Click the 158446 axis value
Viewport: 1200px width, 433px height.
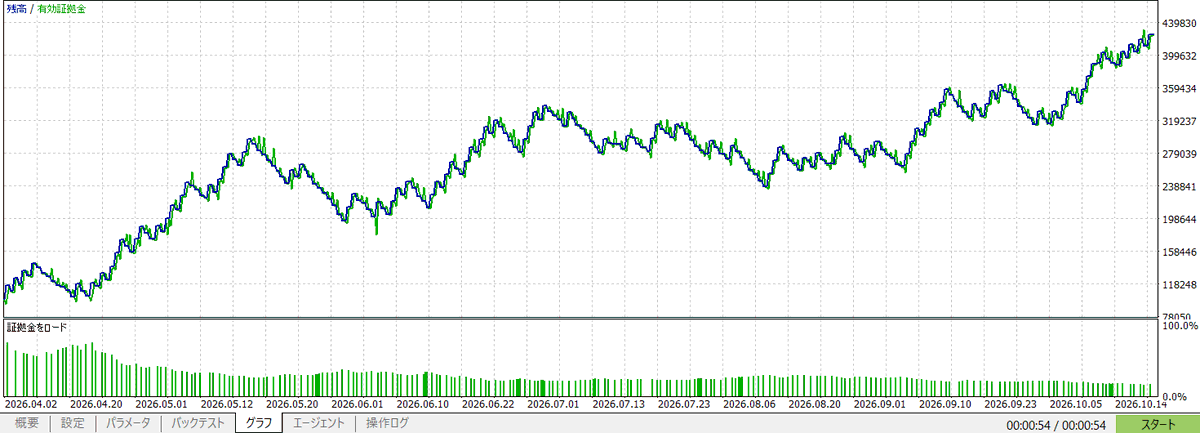coord(1179,253)
